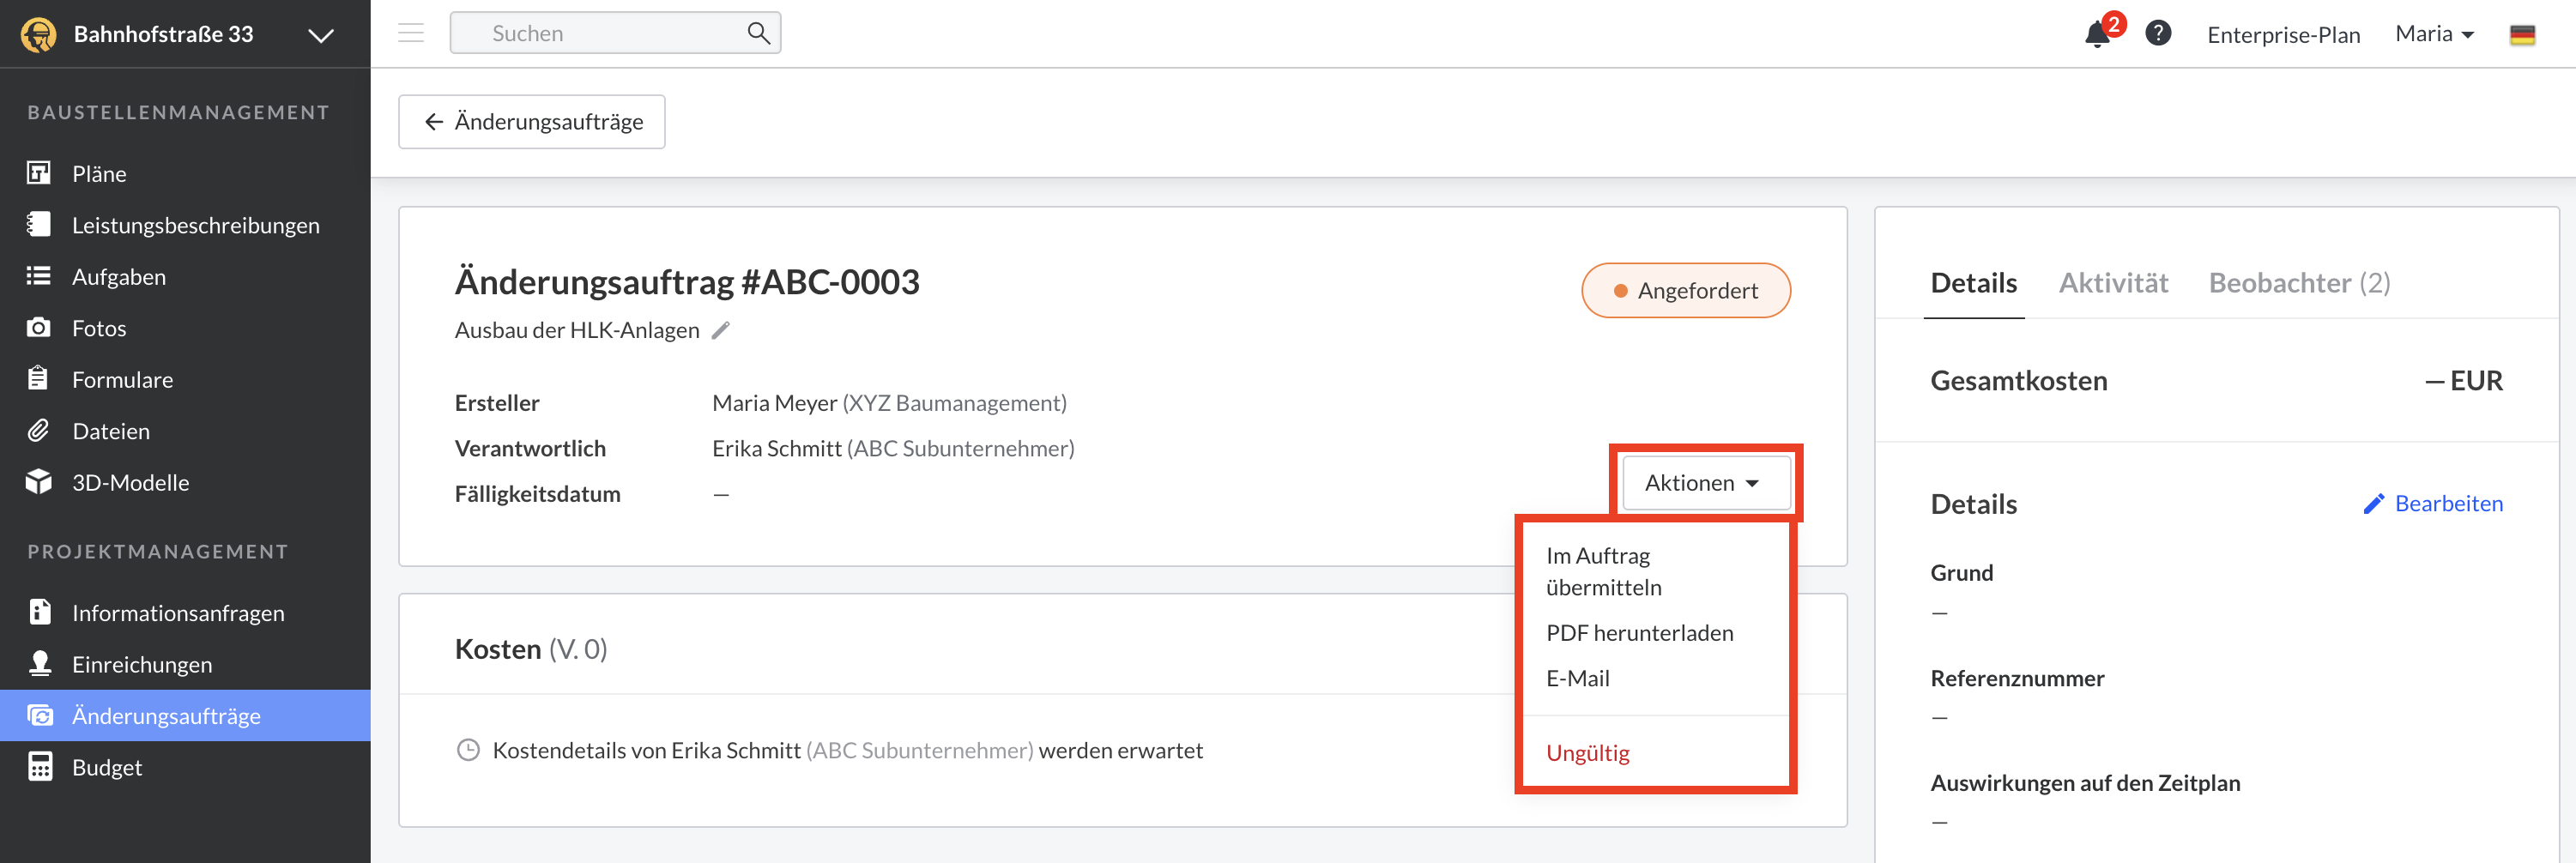Image resolution: width=2576 pixels, height=863 pixels.
Task: Click the Angefordert status badge
Action: coord(1685,291)
